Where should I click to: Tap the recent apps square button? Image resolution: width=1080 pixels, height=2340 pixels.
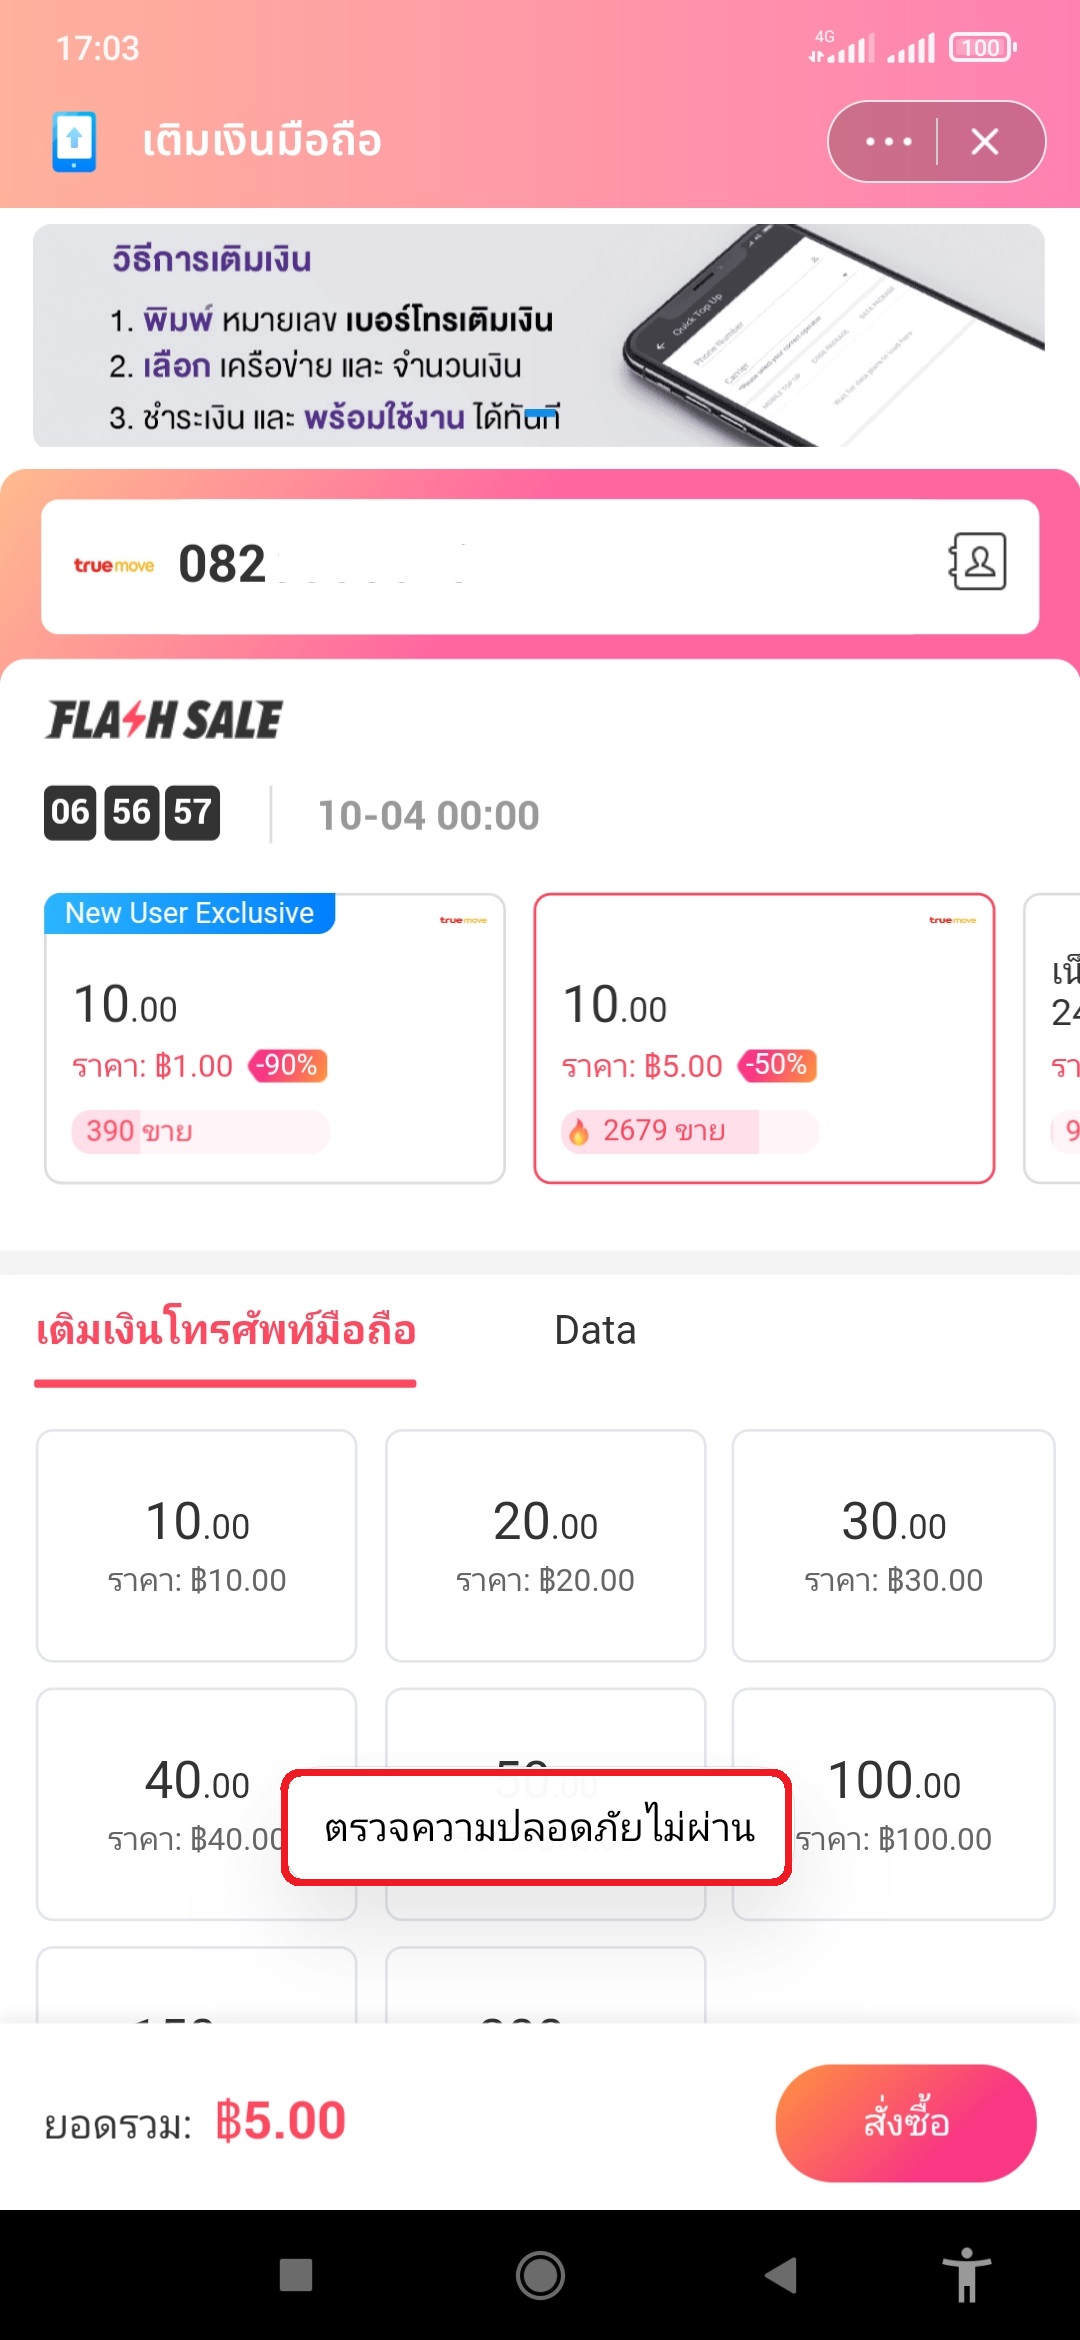click(x=295, y=2274)
